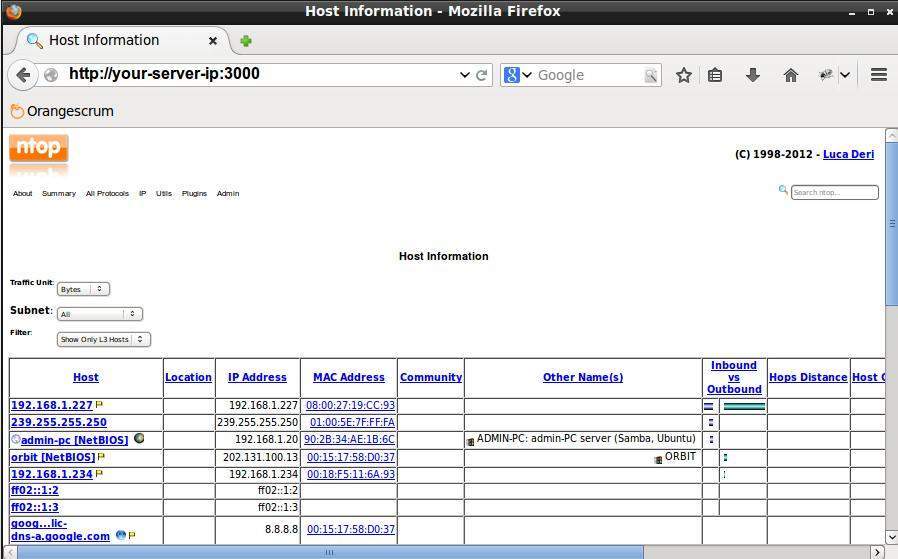Open the URL history dropdown arrow
Image resolution: width=898 pixels, height=559 pixels.
coord(464,75)
